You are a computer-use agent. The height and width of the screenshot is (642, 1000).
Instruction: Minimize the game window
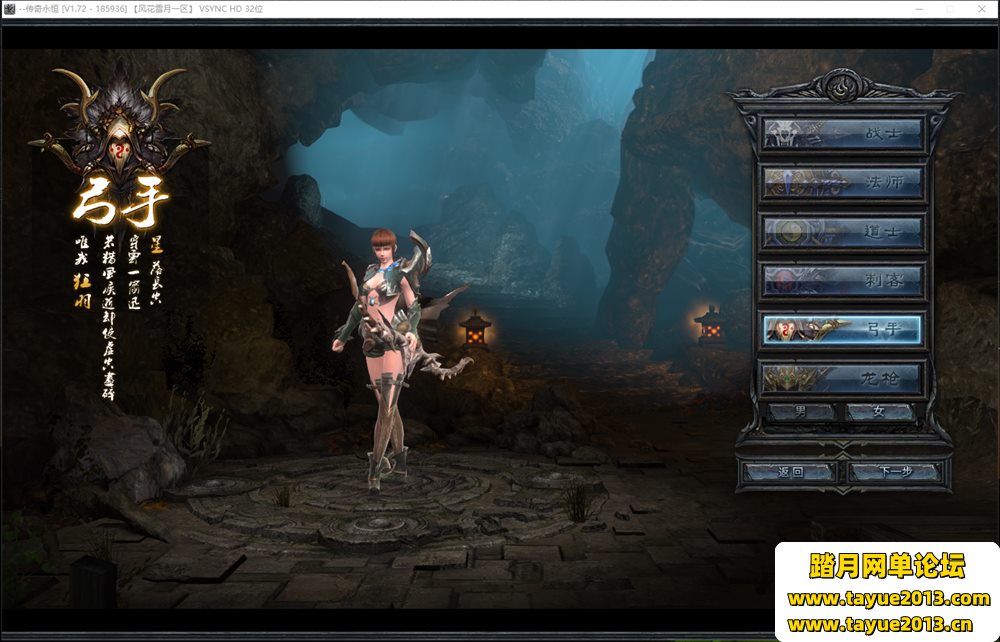point(919,9)
